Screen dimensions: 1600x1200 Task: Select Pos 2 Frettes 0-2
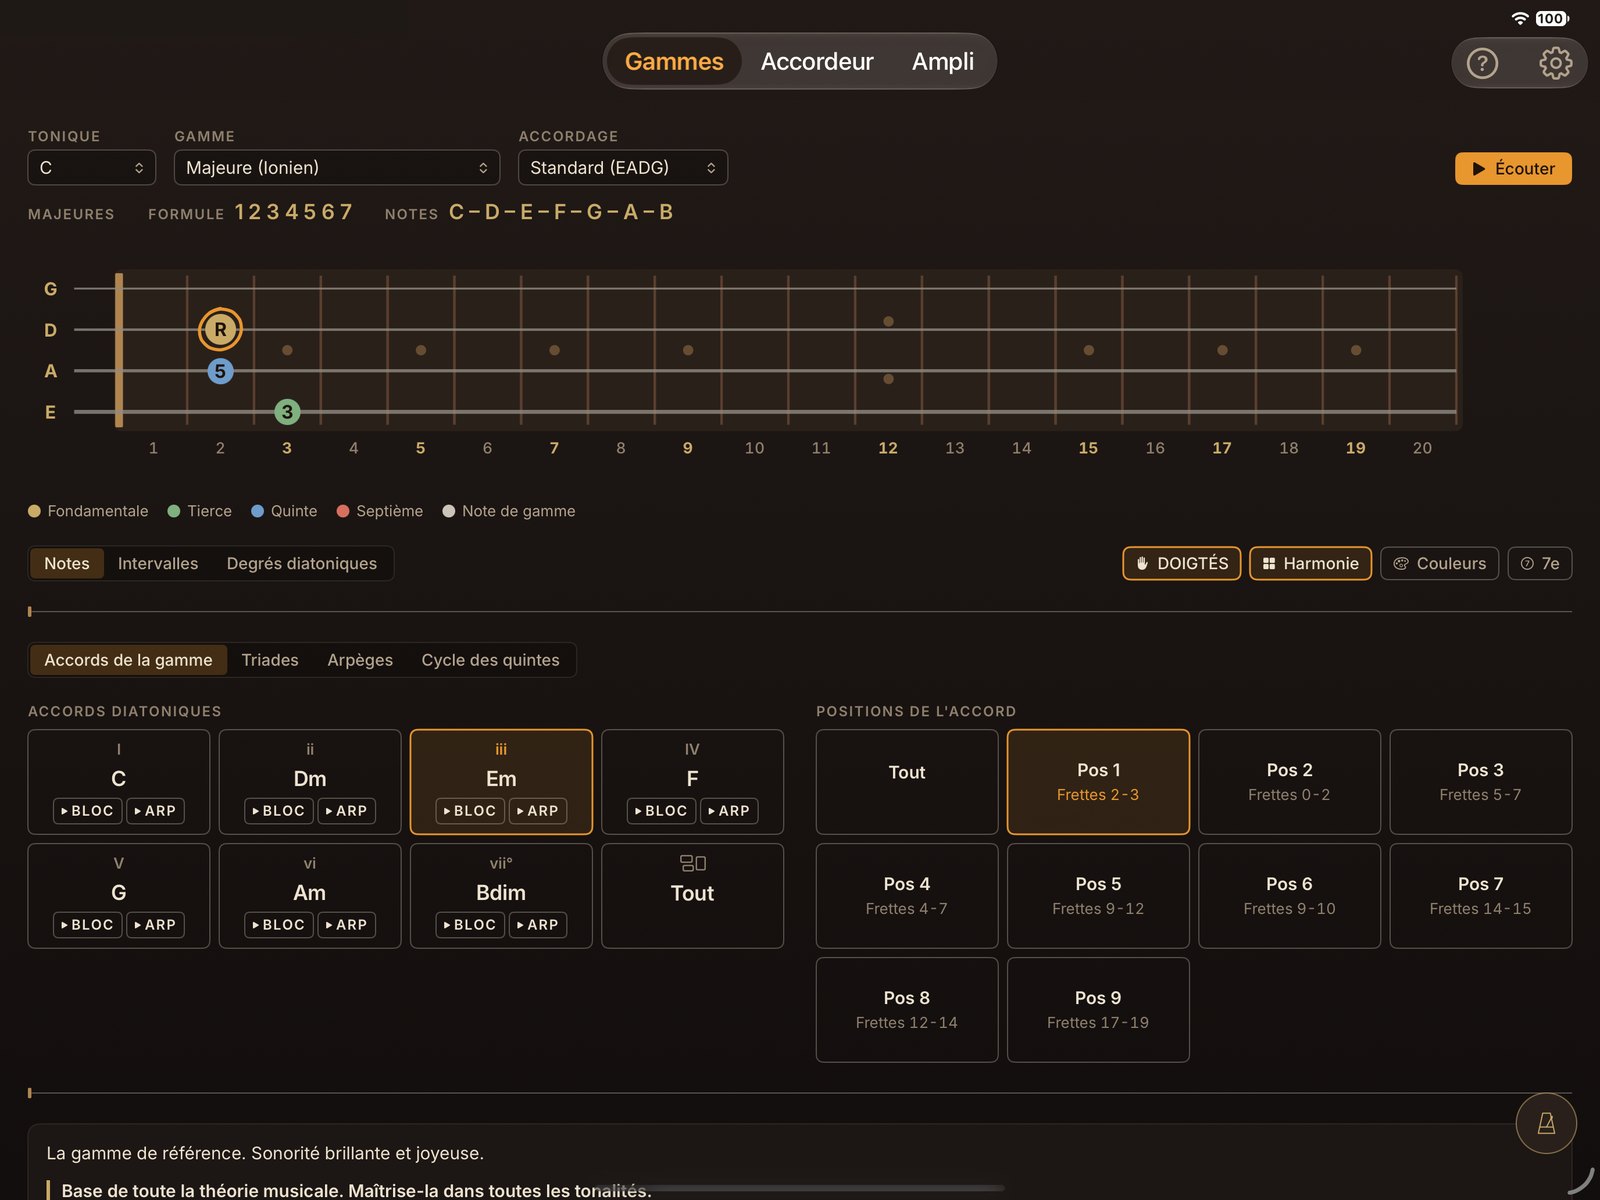point(1289,782)
